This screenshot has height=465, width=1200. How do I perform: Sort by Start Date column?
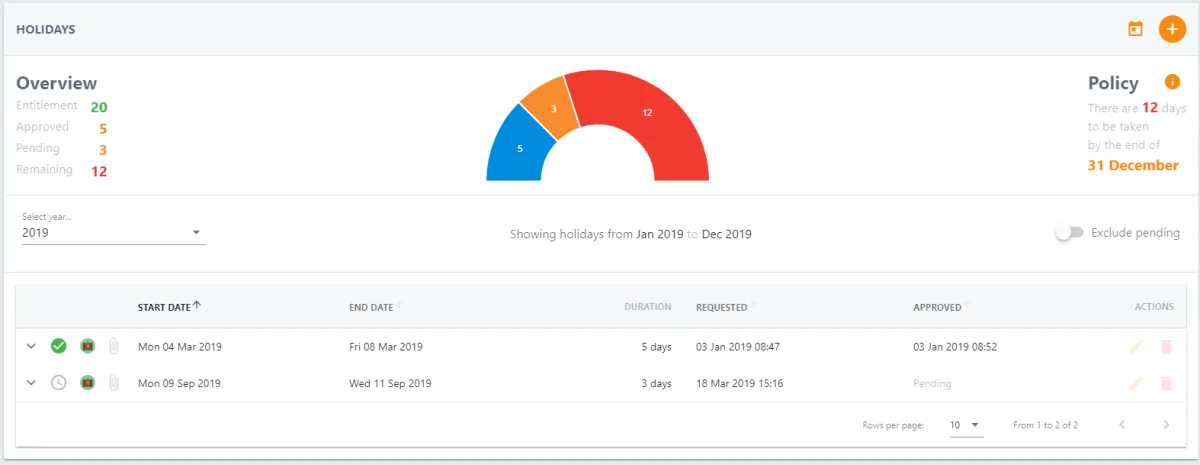pos(170,306)
